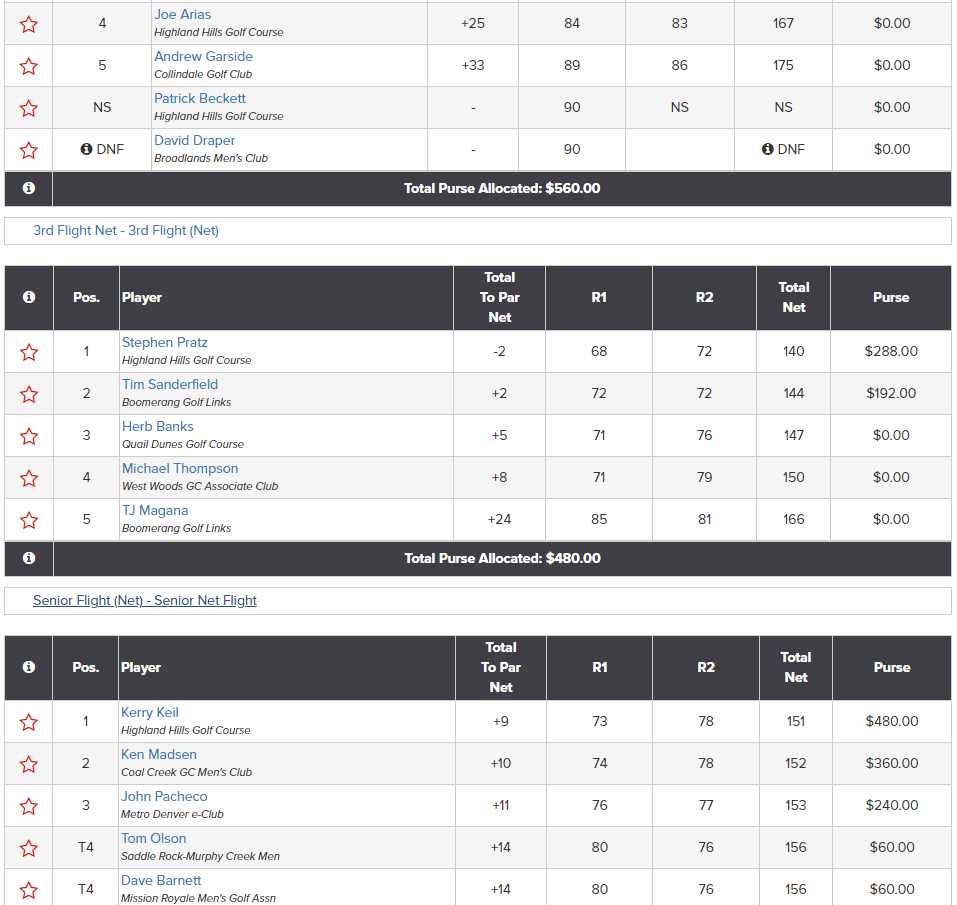Screen dimensions: 957x905
Task: Click info icon in 3rd Flight header
Action: [29, 297]
